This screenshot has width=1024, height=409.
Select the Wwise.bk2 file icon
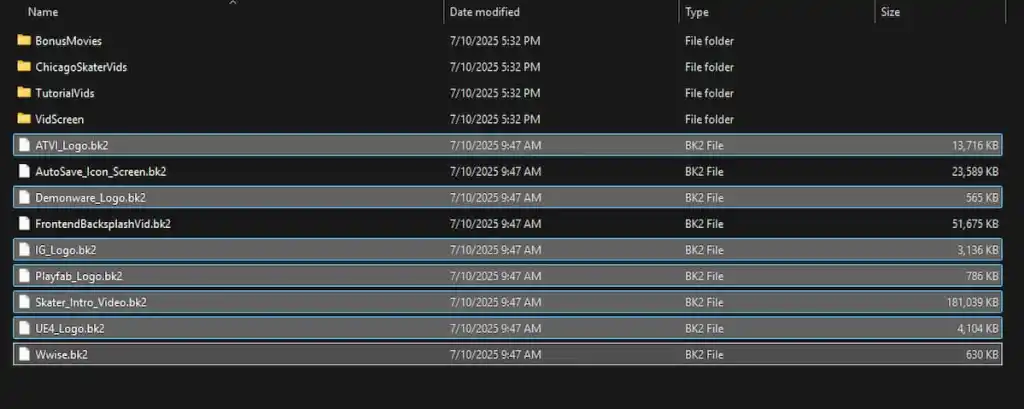[x=25, y=354]
